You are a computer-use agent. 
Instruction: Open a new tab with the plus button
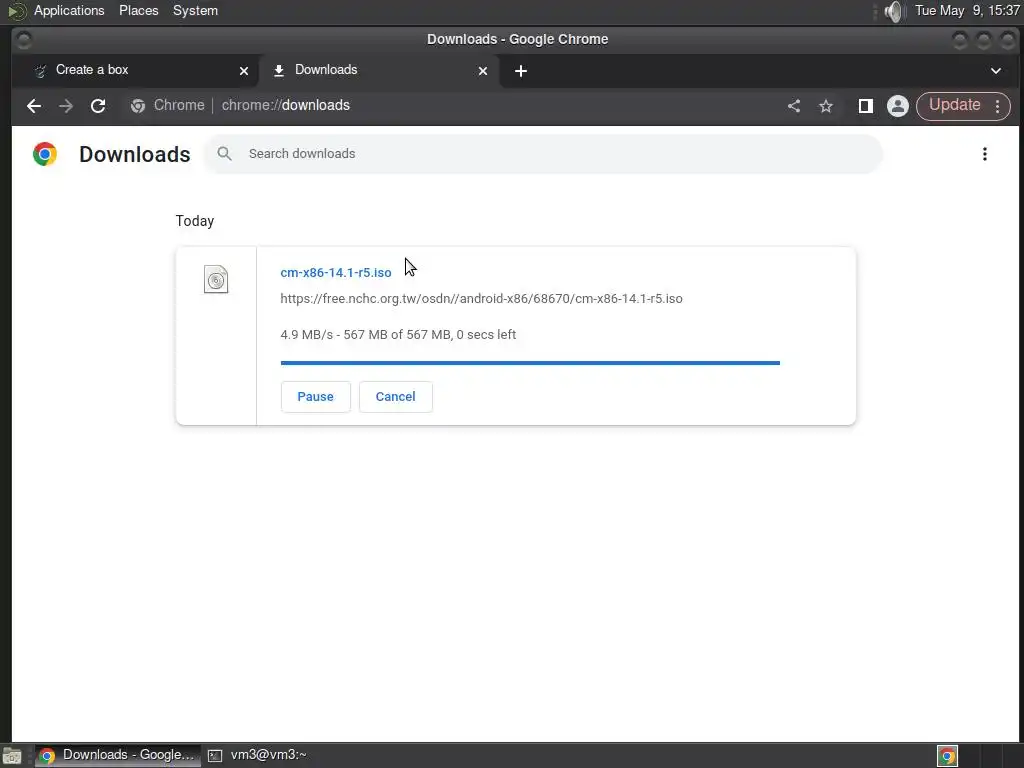(520, 71)
